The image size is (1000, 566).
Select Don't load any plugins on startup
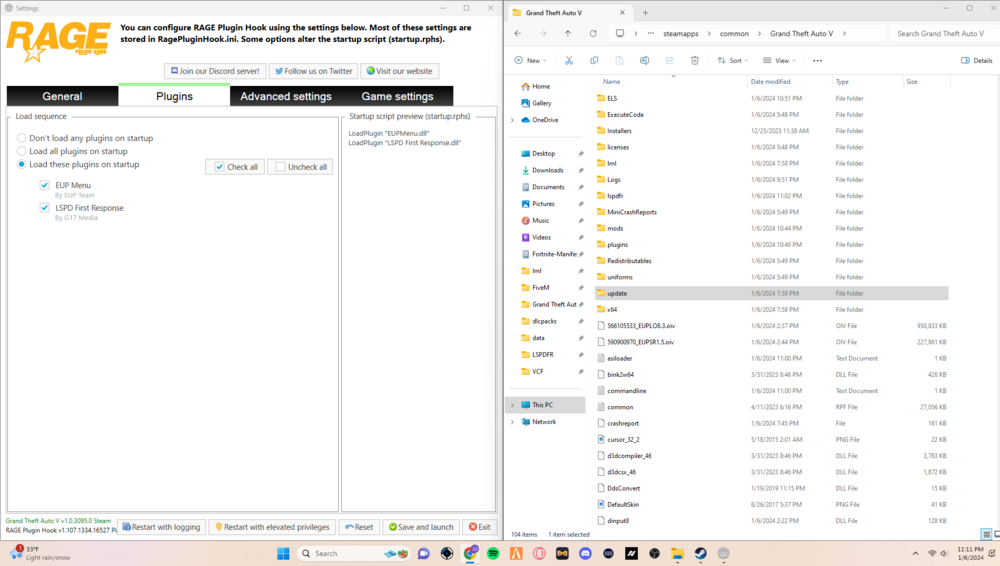pyautogui.click(x=22, y=138)
